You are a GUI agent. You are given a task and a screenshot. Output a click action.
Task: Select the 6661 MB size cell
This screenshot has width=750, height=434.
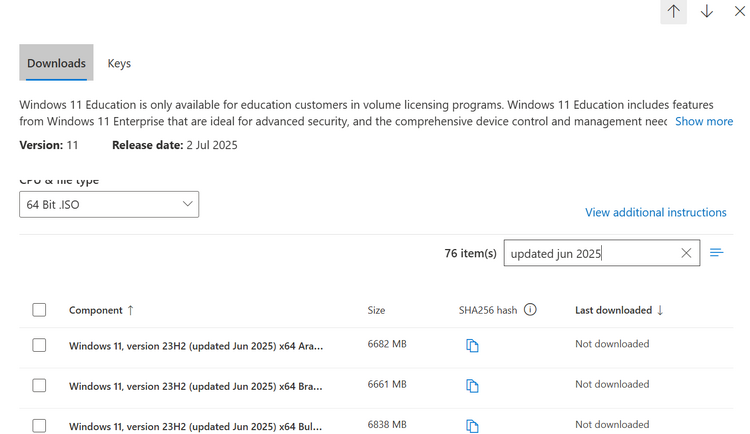tap(387, 384)
